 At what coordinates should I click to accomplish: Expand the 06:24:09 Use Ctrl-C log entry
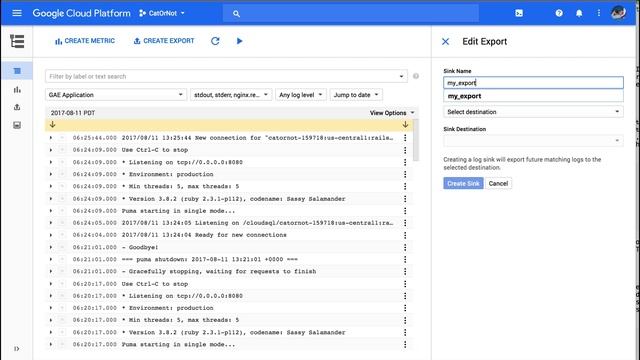click(x=51, y=150)
